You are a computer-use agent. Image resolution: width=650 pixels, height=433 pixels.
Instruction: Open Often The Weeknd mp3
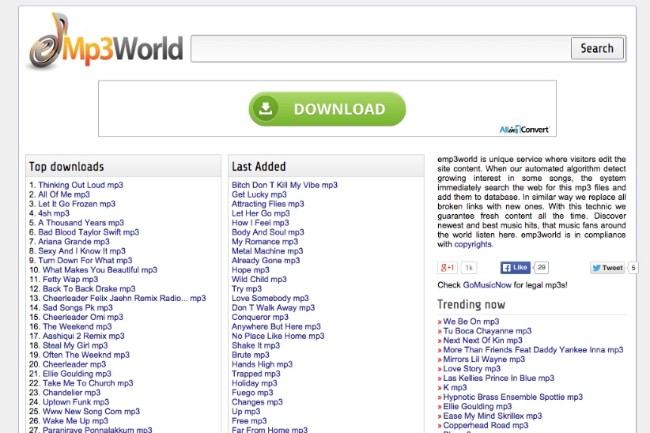coord(86,355)
